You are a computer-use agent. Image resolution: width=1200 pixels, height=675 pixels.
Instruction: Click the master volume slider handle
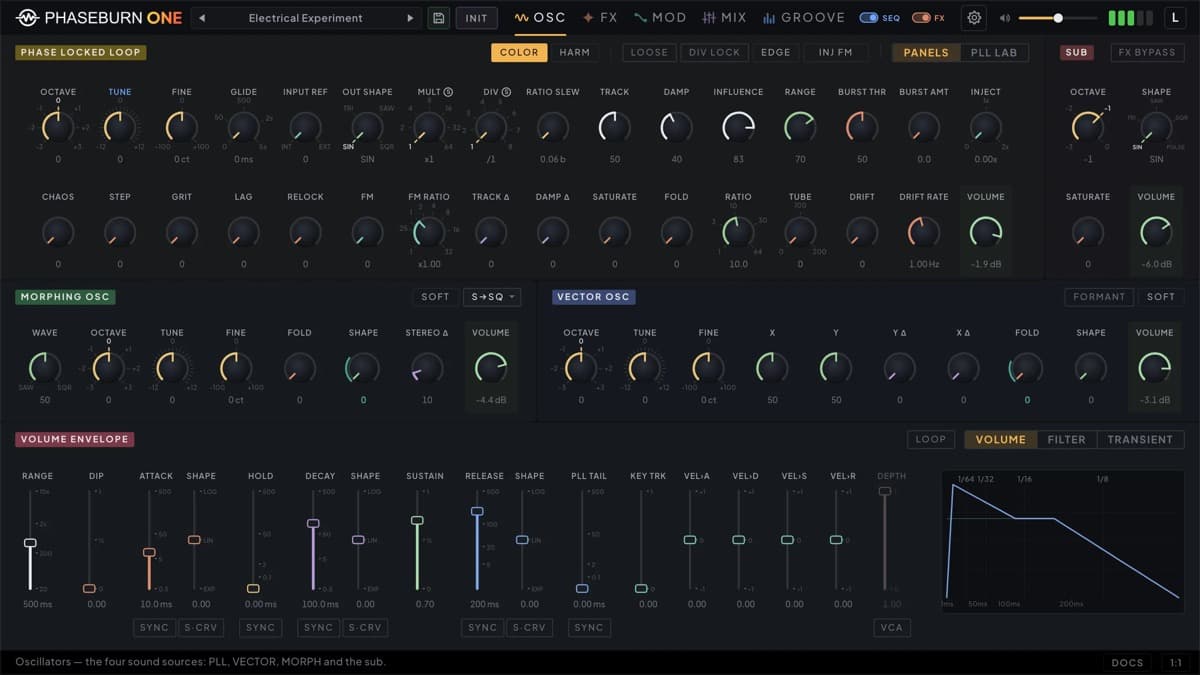1058,18
